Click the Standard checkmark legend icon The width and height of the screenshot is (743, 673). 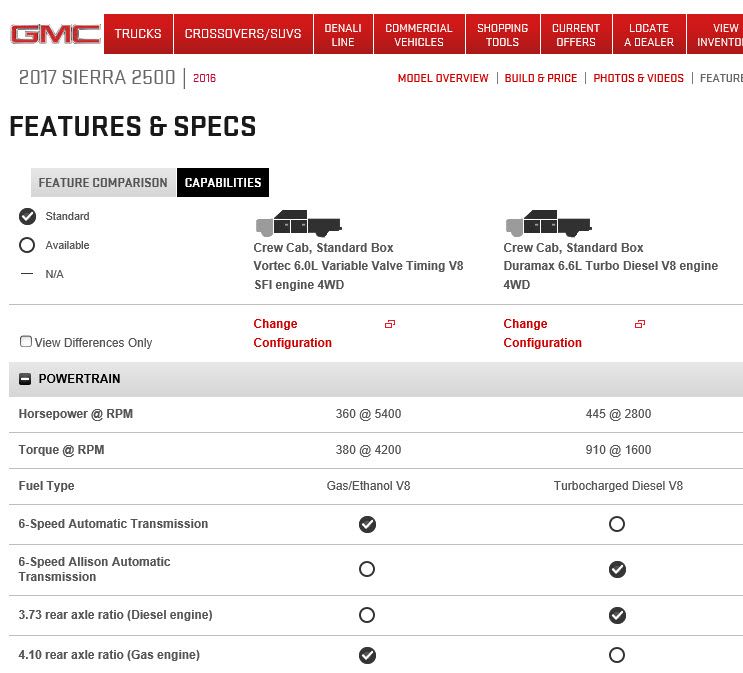coord(27,216)
